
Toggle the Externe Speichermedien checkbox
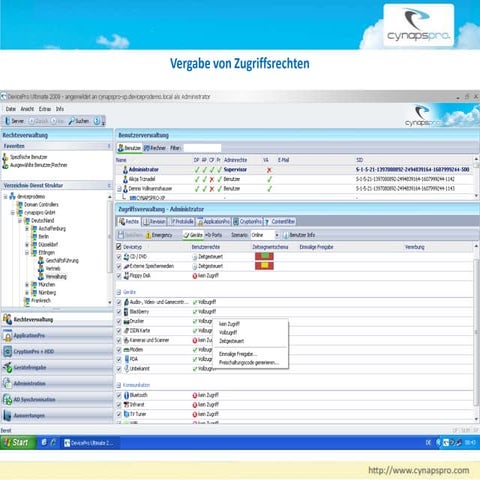coord(119,266)
